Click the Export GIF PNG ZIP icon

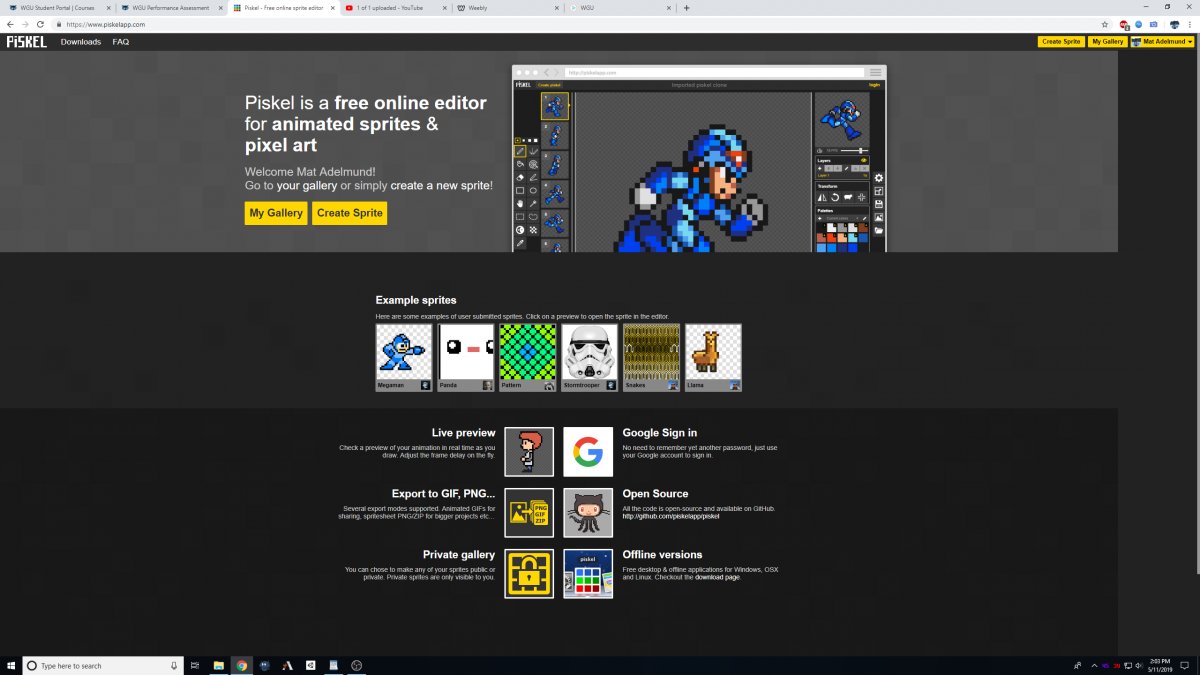click(529, 513)
